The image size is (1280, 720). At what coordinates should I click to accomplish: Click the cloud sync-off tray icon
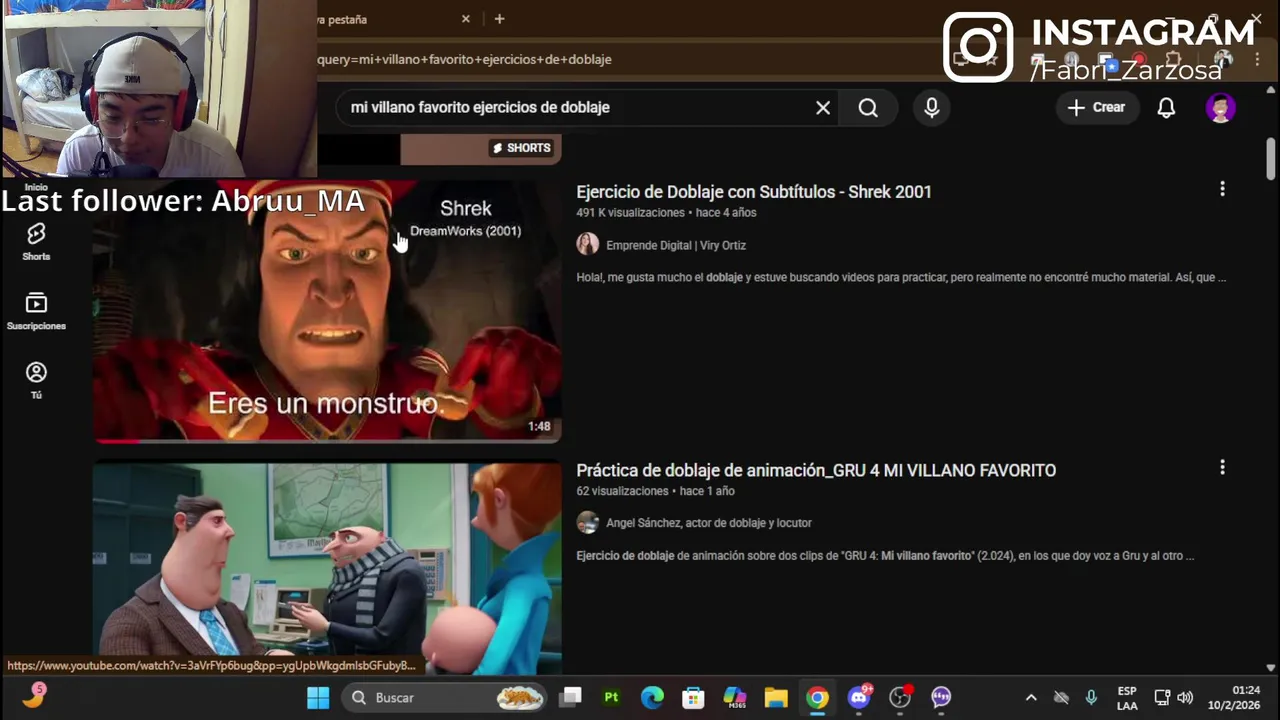pyautogui.click(x=1061, y=698)
